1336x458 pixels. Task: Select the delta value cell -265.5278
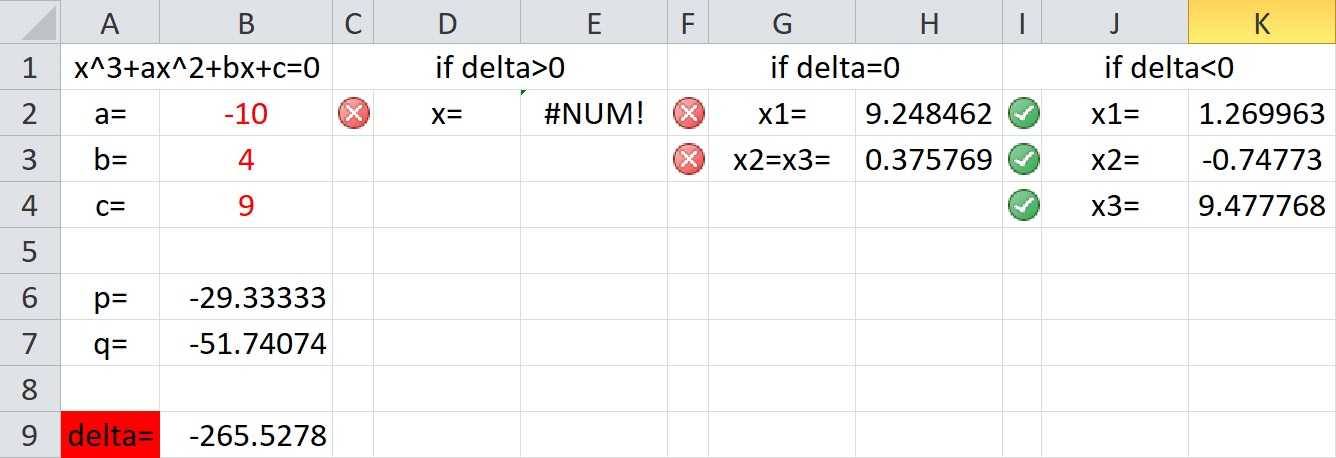coord(246,435)
